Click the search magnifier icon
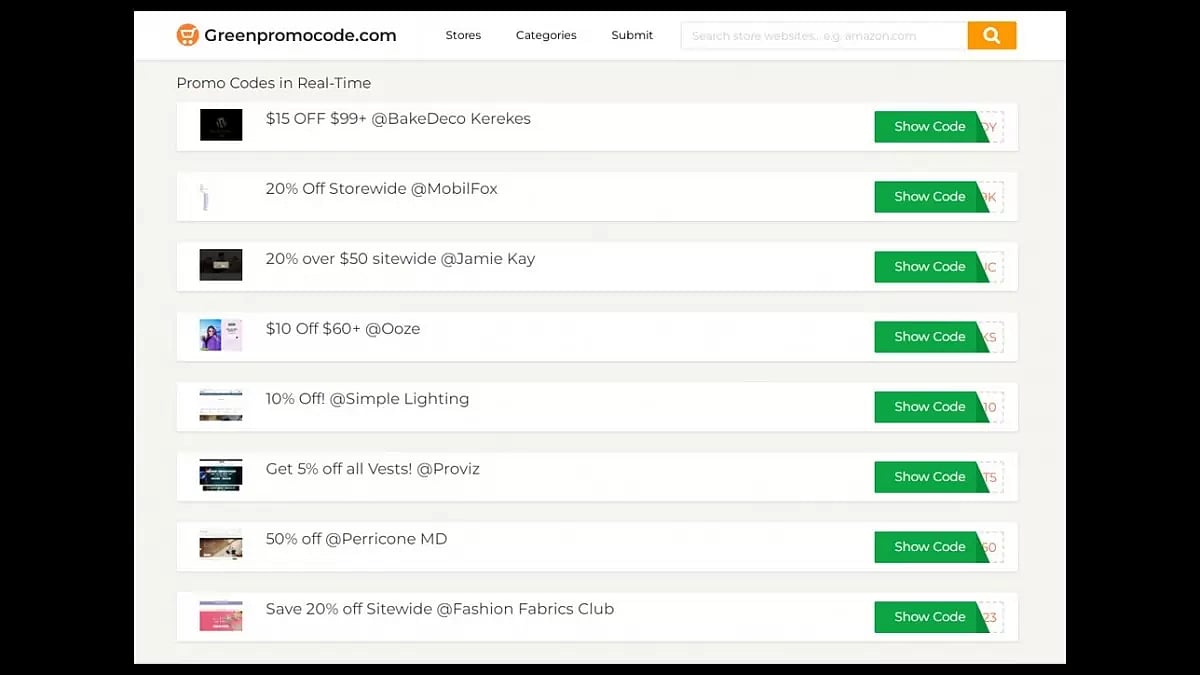Image resolution: width=1200 pixels, height=675 pixels. [x=991, y=35]
